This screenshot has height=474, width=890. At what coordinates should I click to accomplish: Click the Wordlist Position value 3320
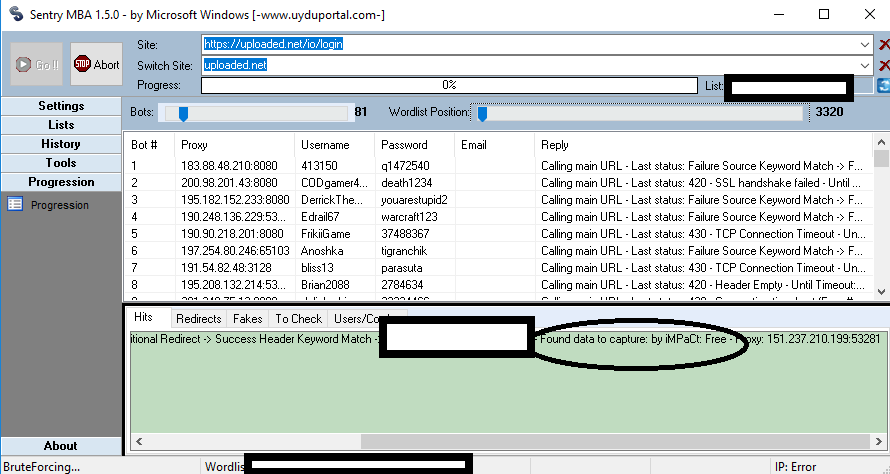point(829,112)
